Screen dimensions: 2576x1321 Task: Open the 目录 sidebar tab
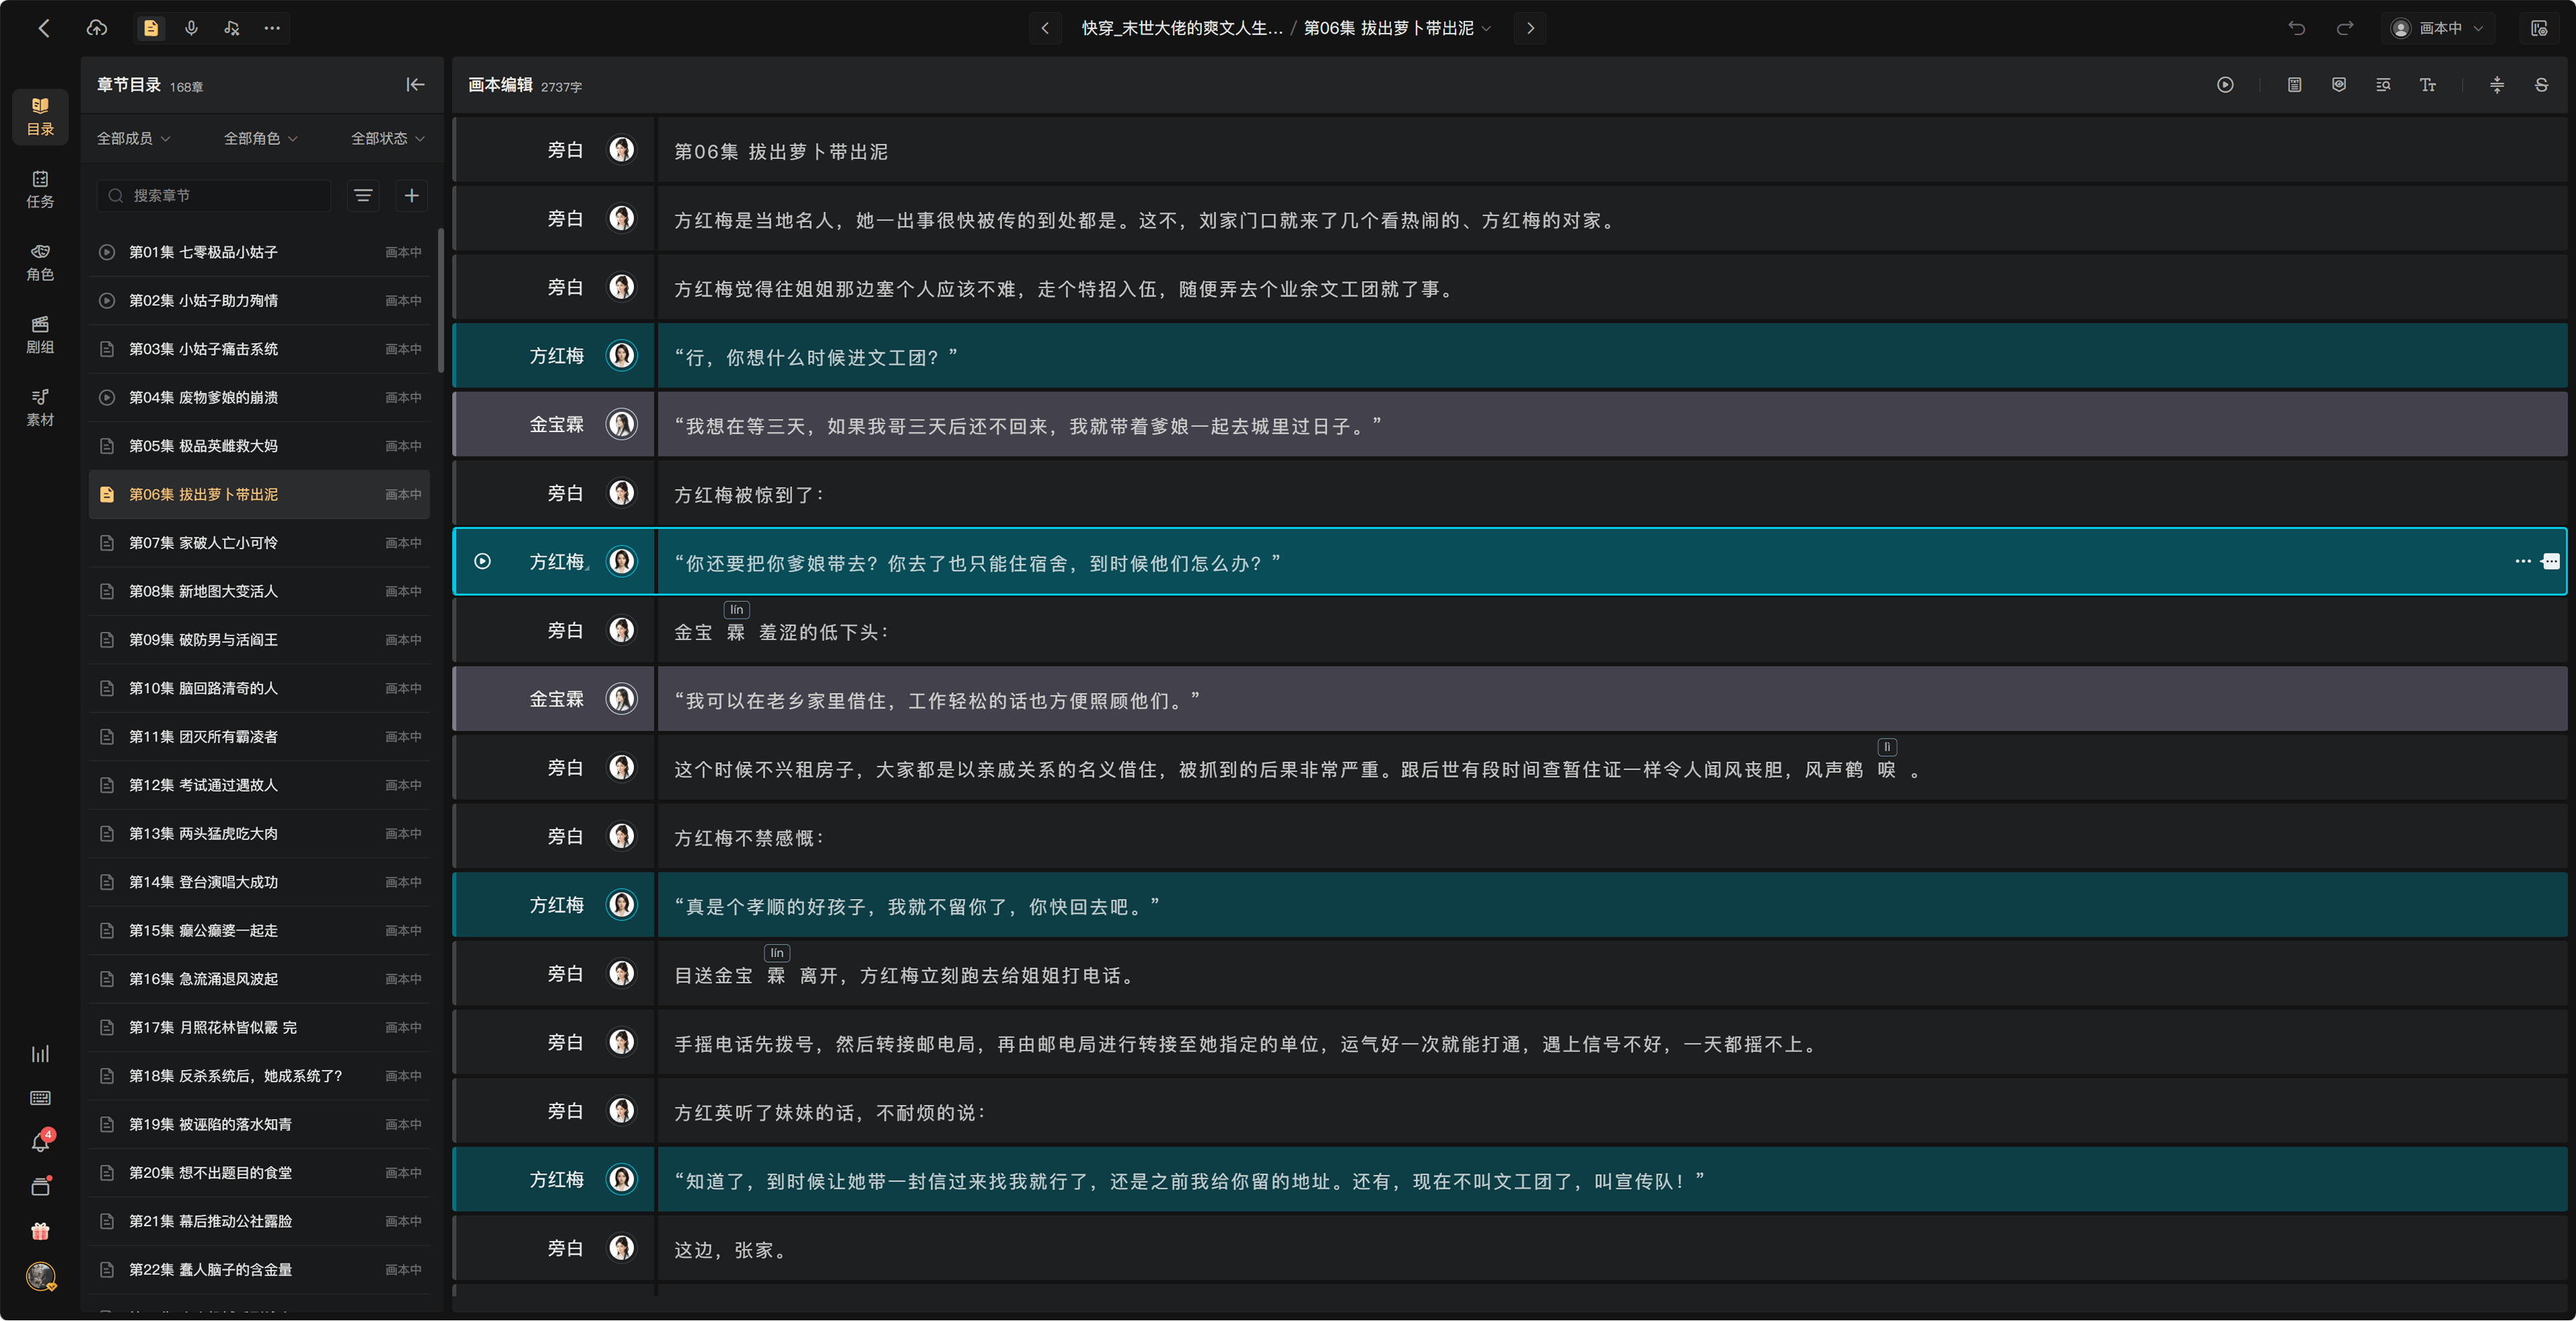pyautogui.click(x=40, y=116)
